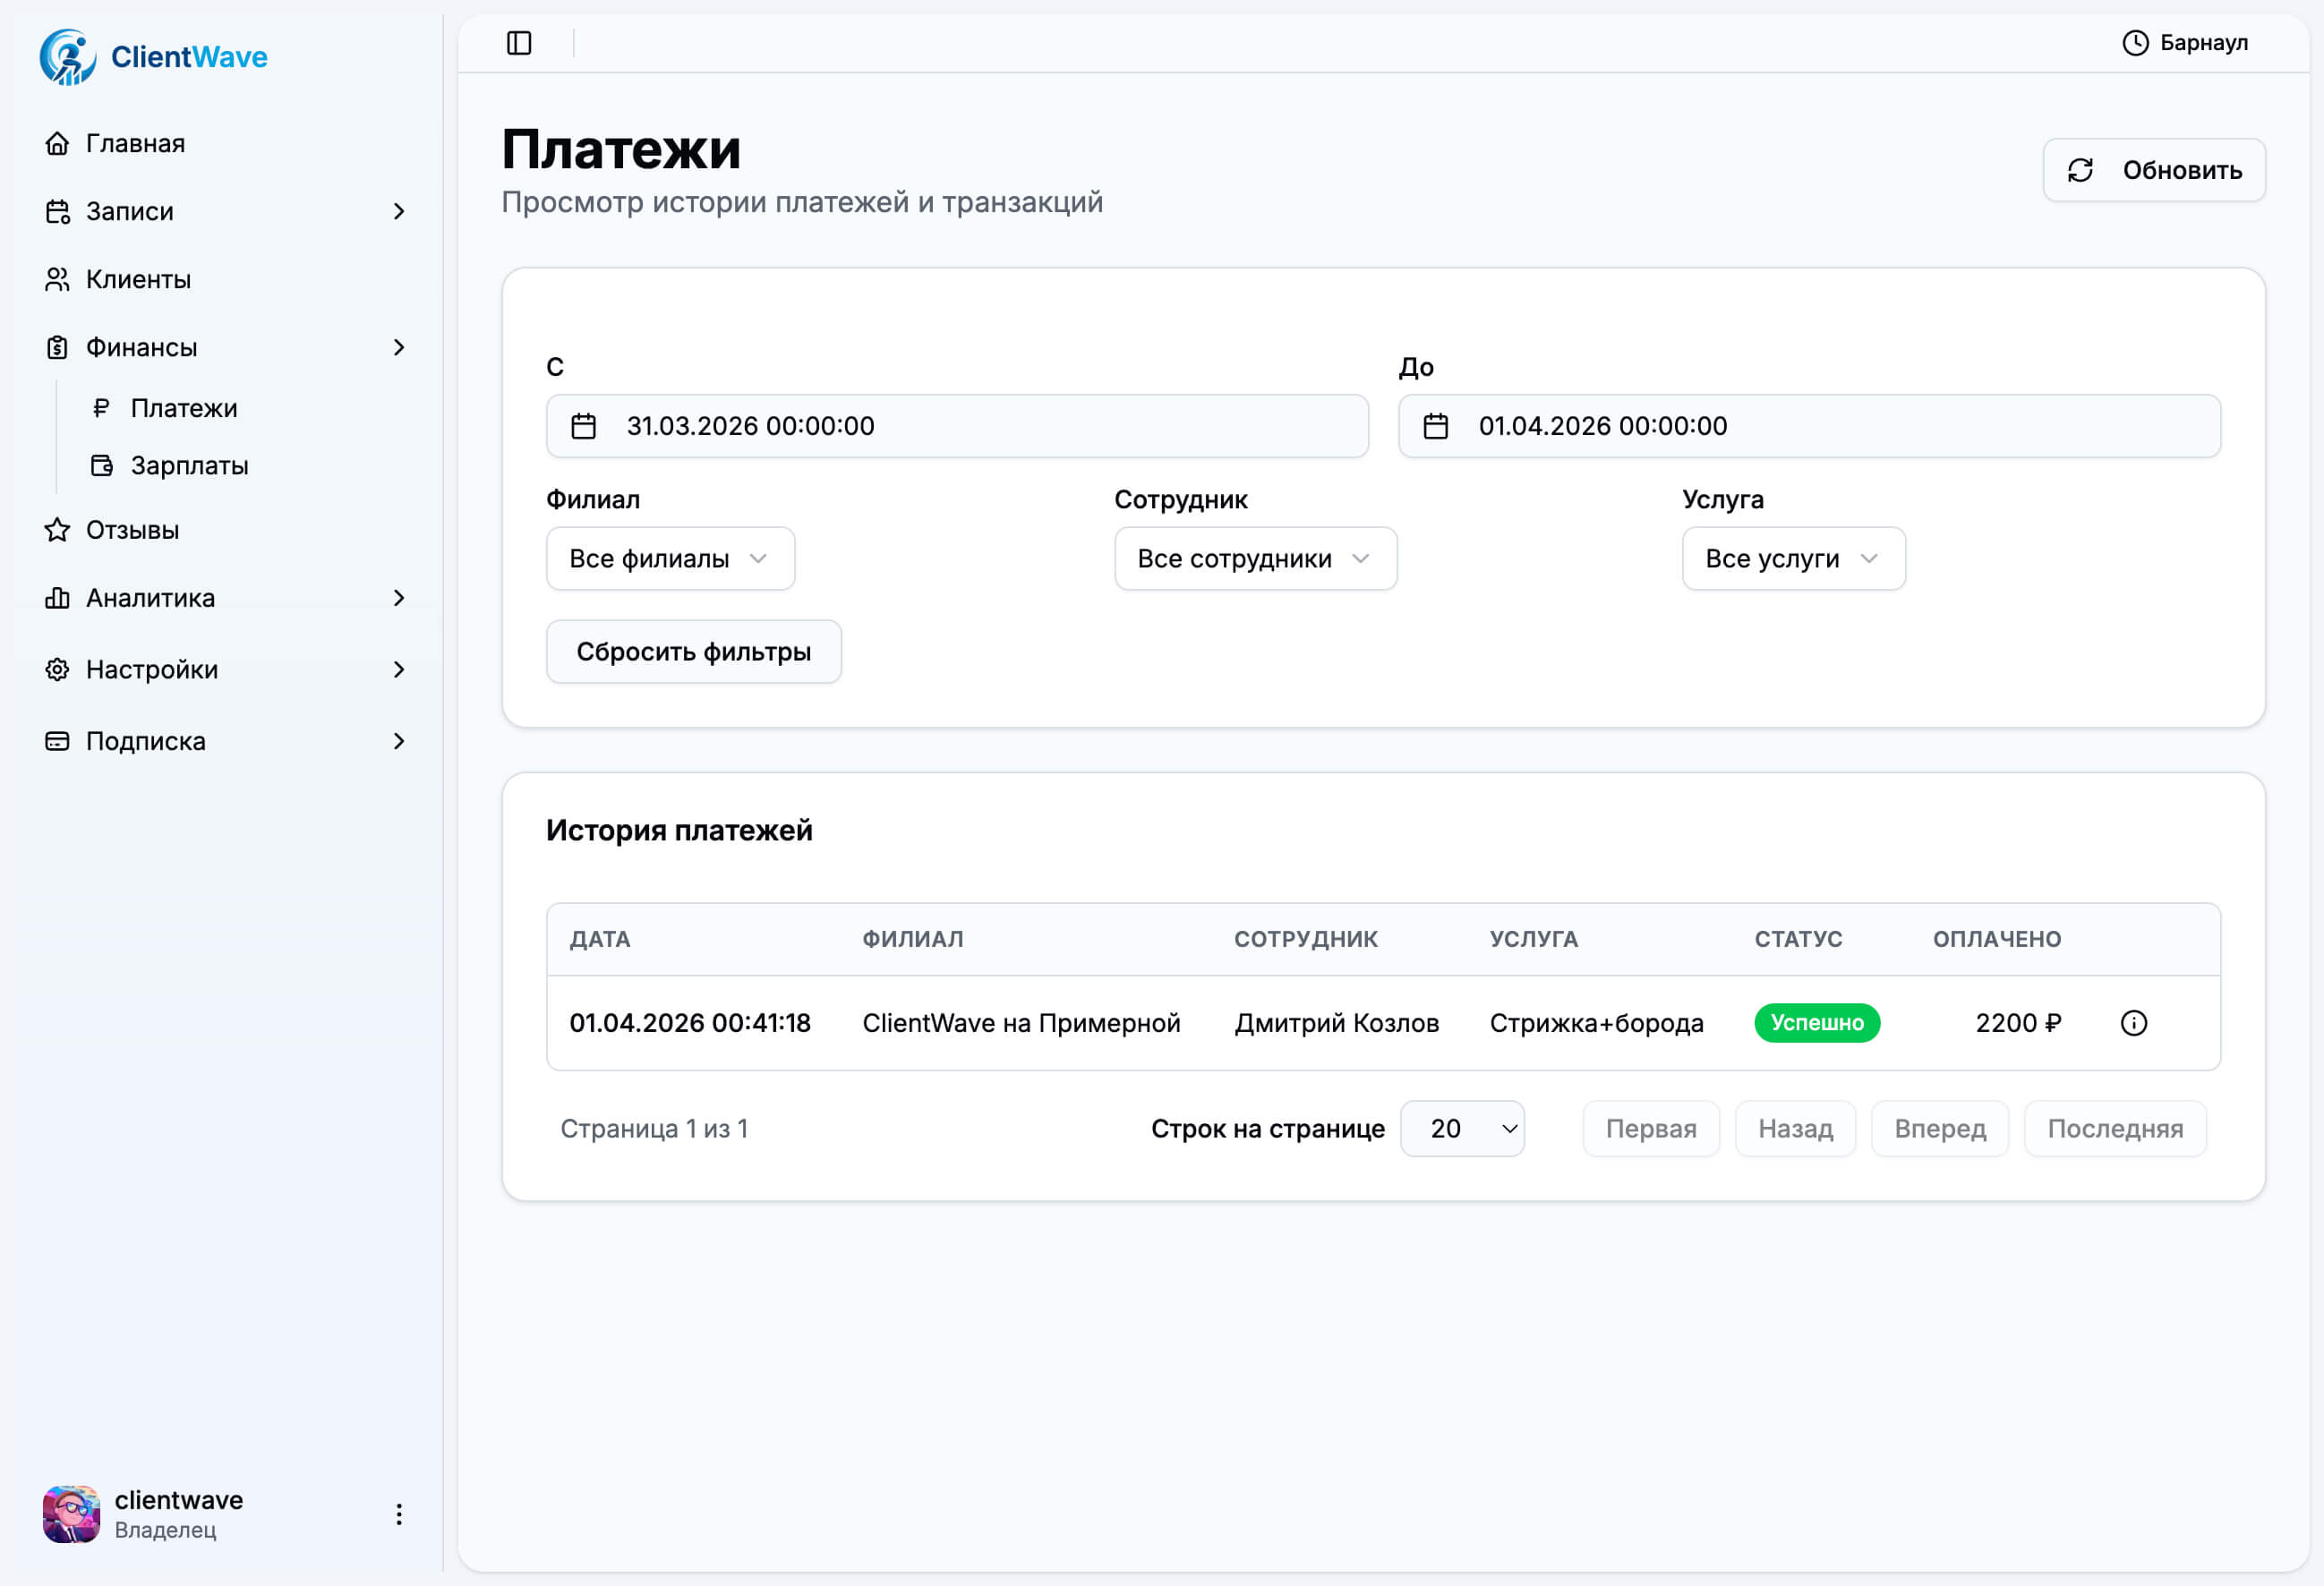The width and height of the screenshot is (2324, 1586).
Task: Click the clientwave user avatar
Action: (71, 1514)
